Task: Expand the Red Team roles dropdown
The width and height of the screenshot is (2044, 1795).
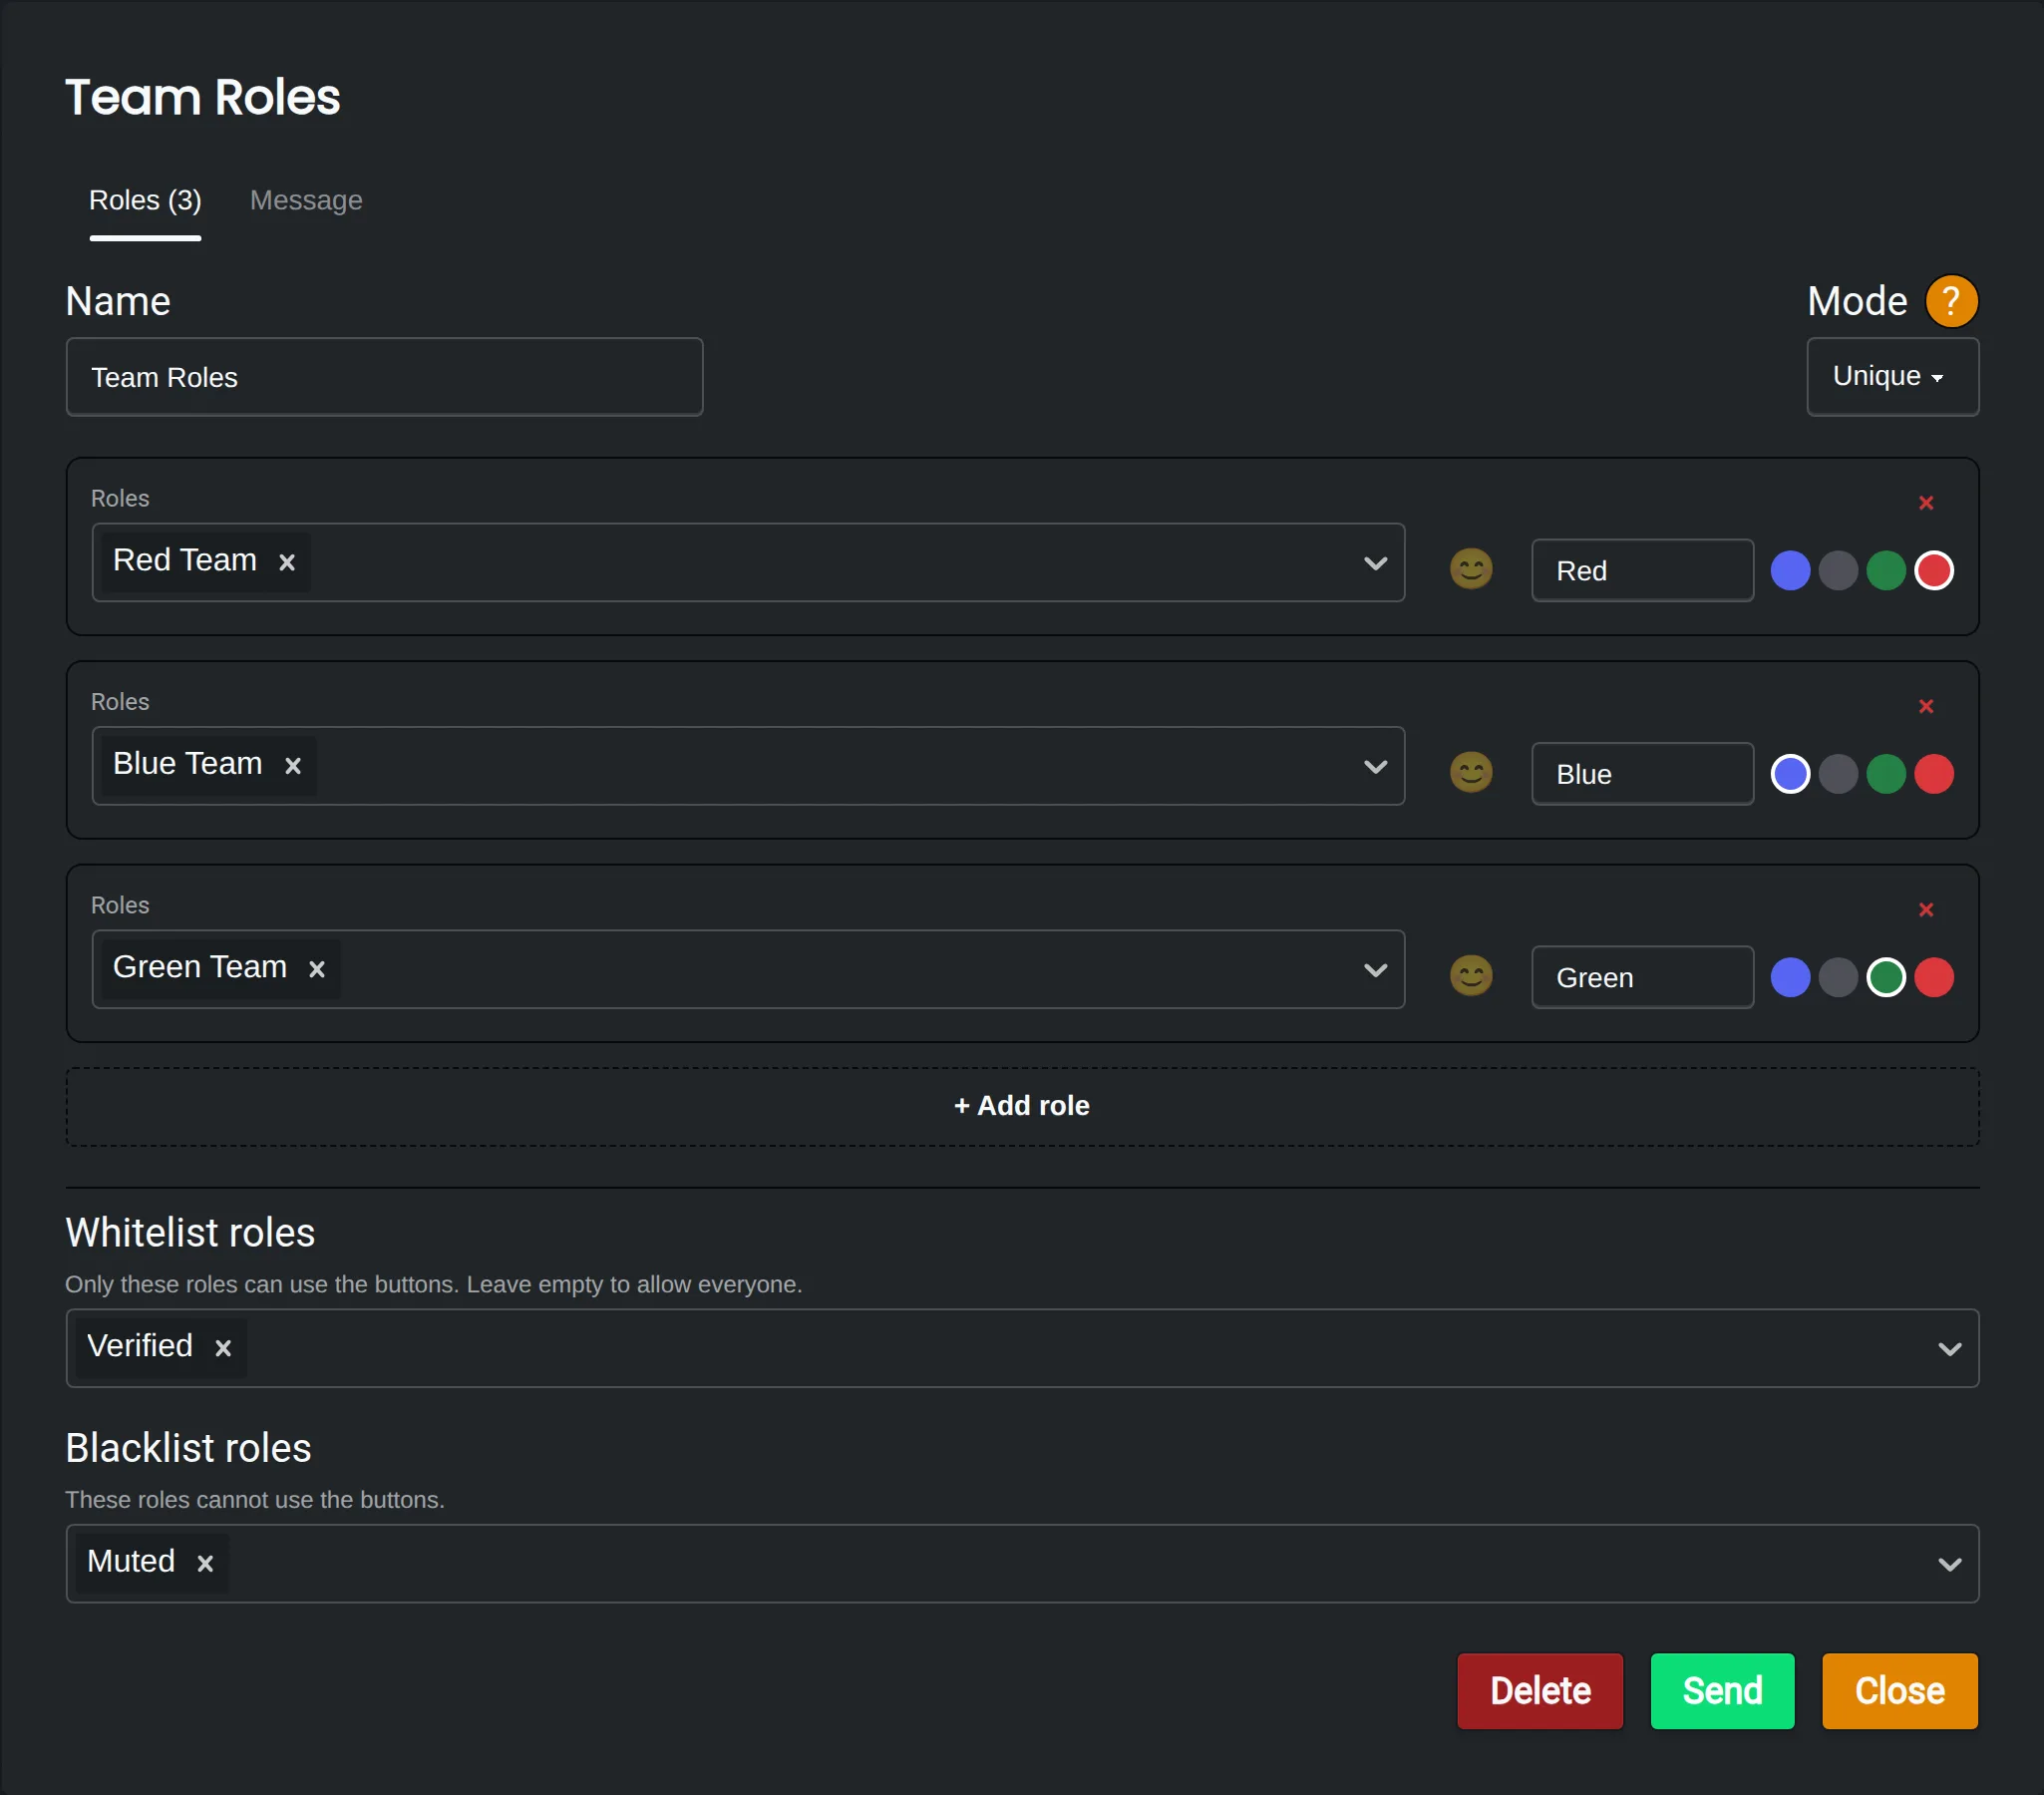Action: coord(1376,563)
